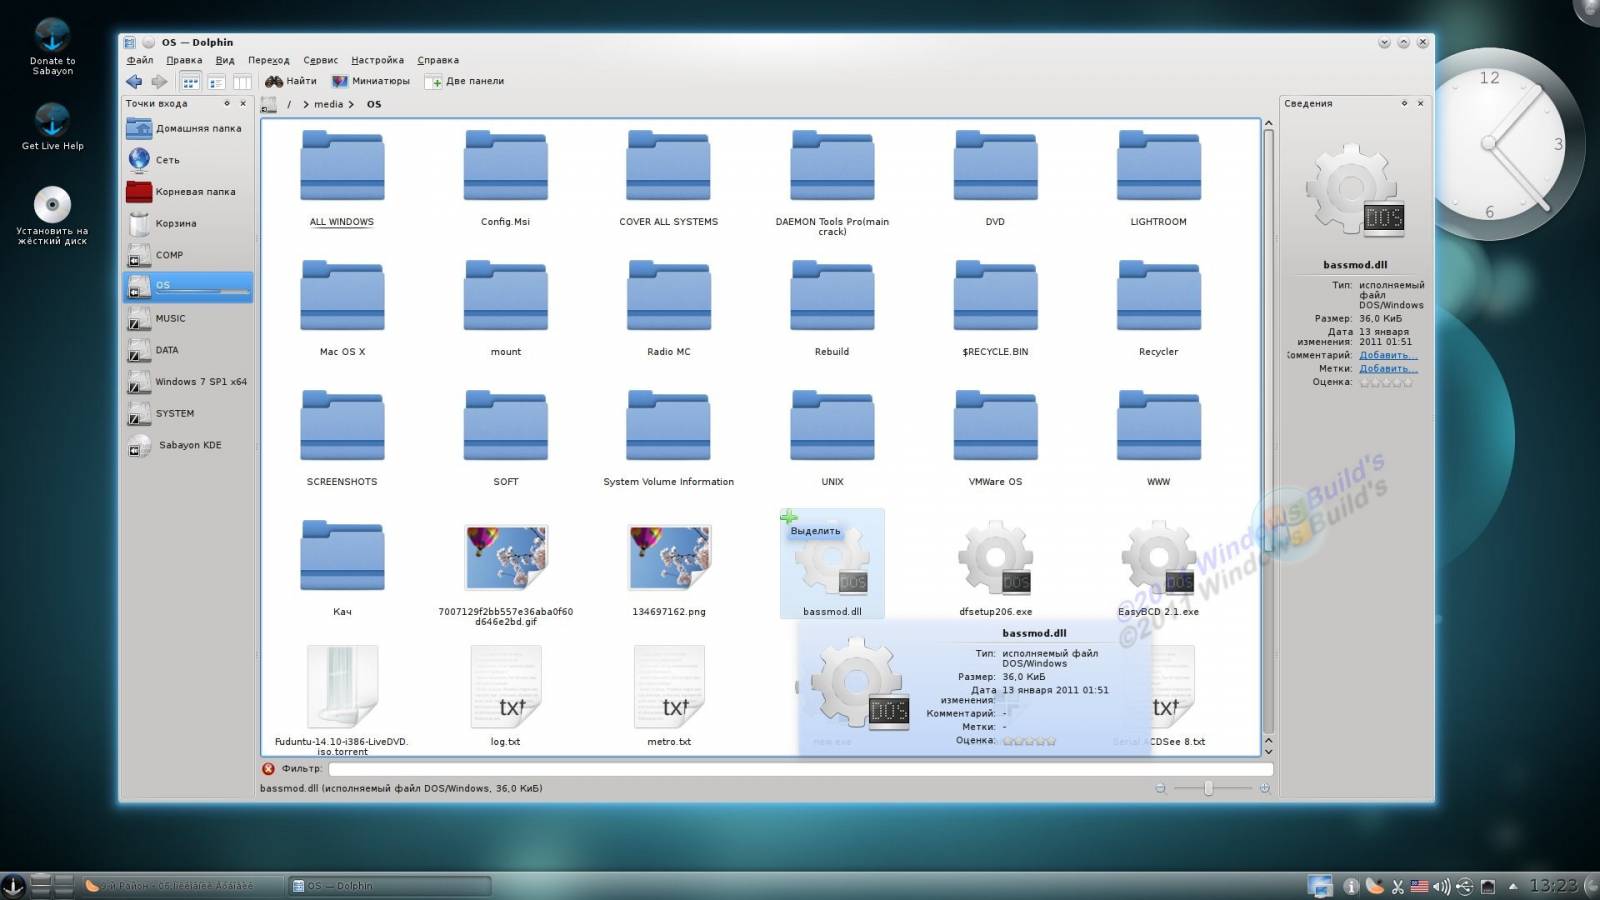The height and width of the screenshot is (900, 1600).
Task: Split view with the Две панели button
Action: [465, 81]
